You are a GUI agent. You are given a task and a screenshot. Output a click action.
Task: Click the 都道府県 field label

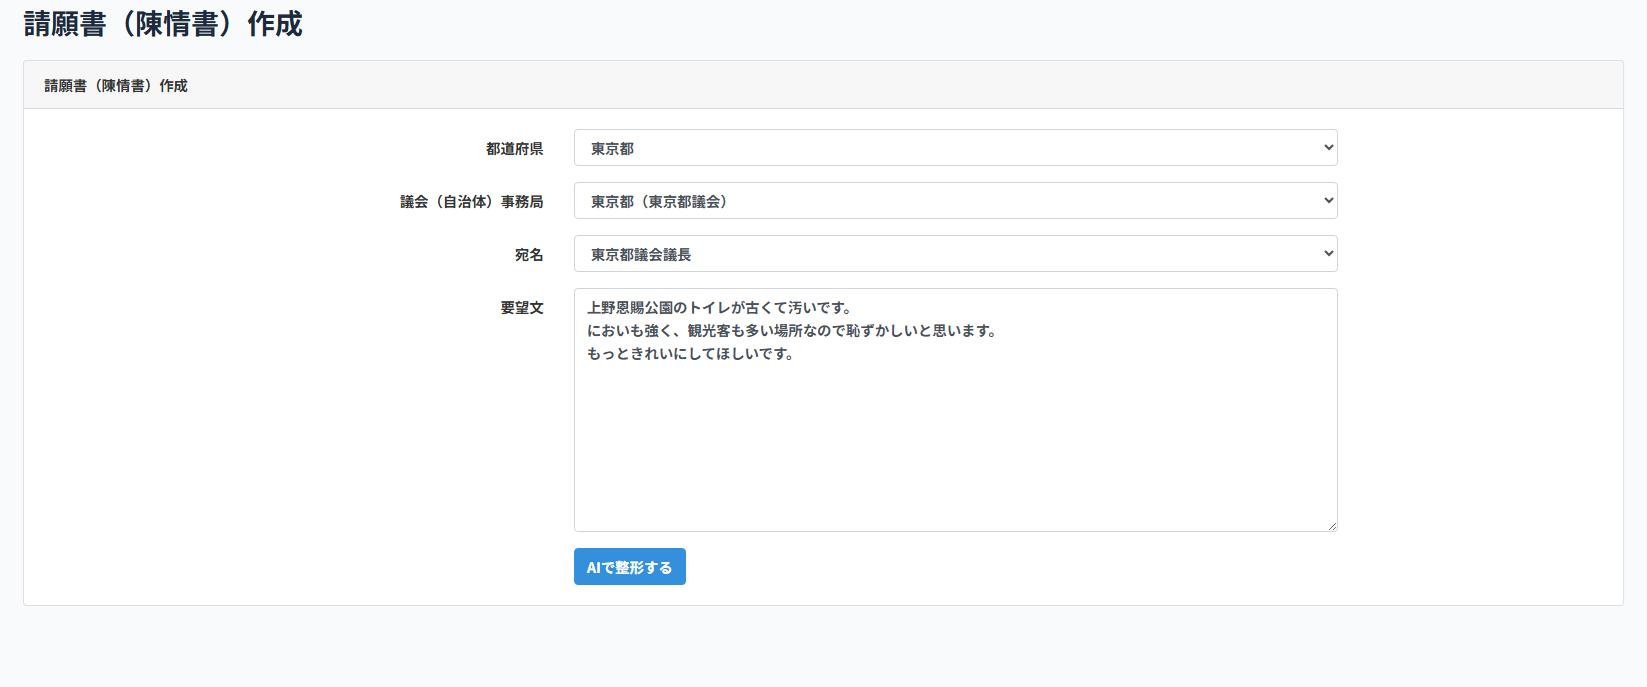(x=514, y=149)
